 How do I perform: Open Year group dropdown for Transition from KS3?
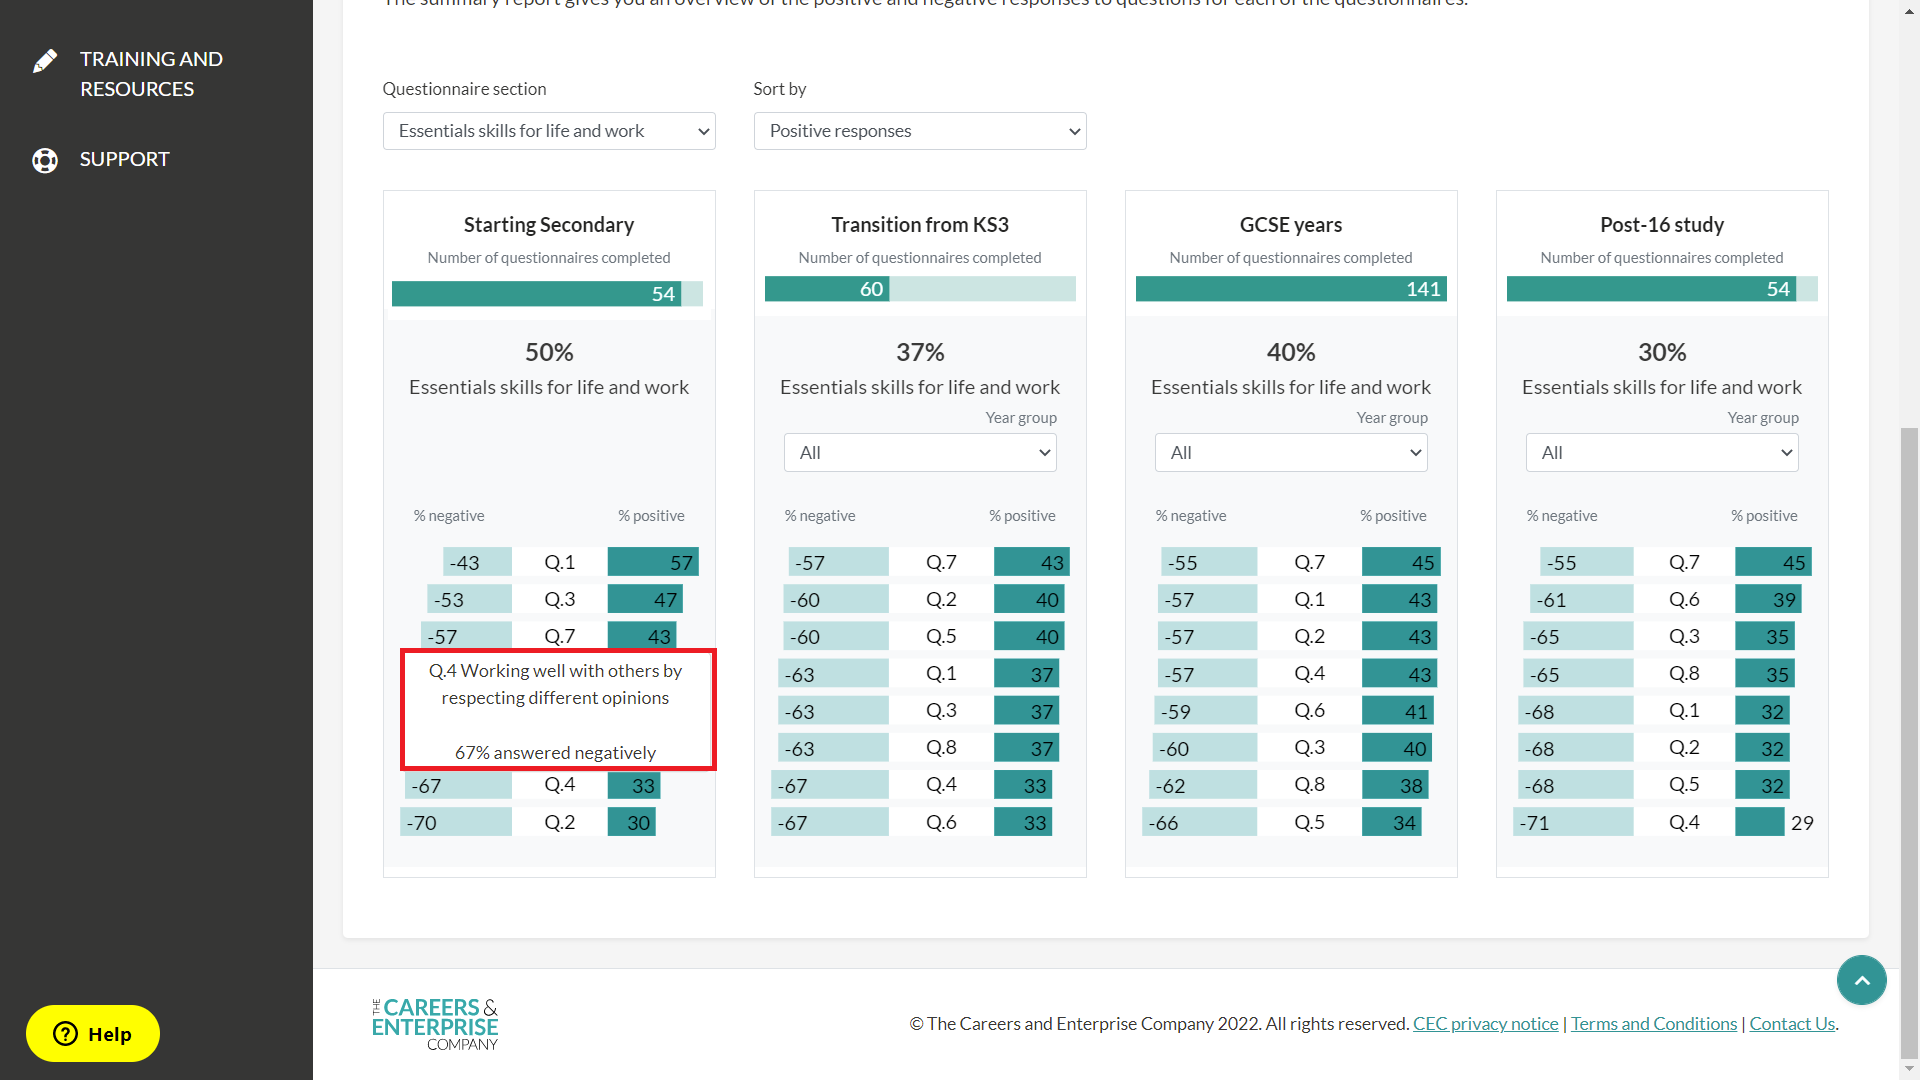(920, 453)
